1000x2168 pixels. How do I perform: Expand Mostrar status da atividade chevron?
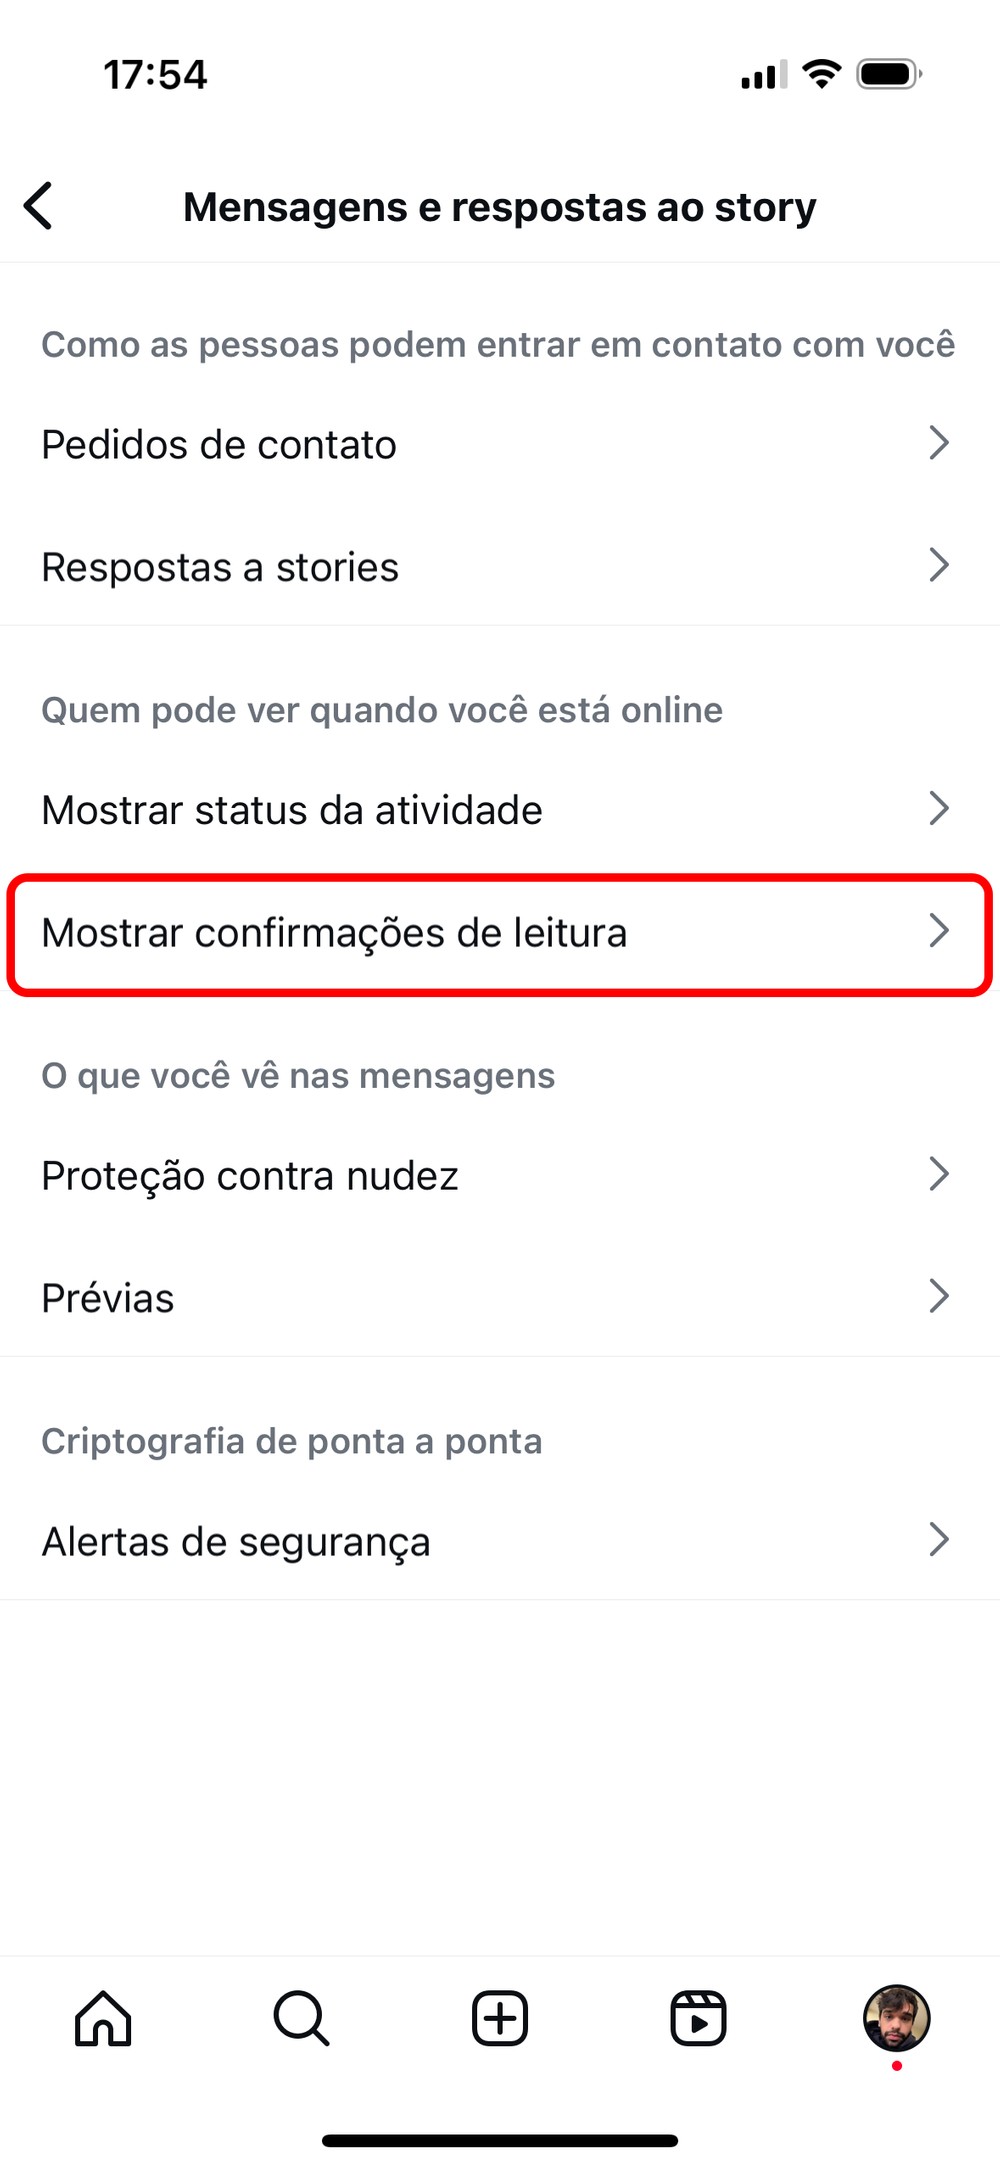point(938,809)
